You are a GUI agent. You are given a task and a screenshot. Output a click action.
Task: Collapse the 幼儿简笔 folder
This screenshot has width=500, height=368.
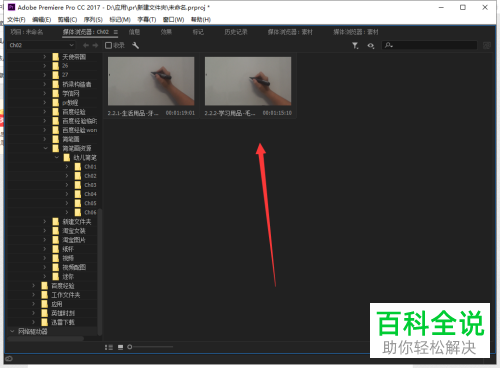tap(56, 157)
